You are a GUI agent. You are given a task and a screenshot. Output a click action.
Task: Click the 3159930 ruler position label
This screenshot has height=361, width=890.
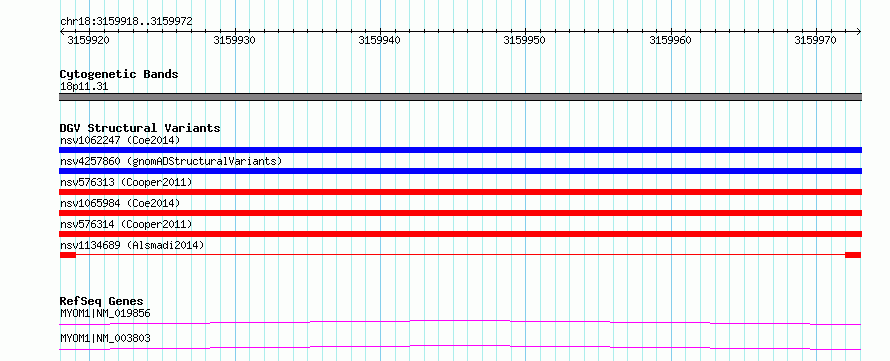pyautogui.click(x=234, y=40)
